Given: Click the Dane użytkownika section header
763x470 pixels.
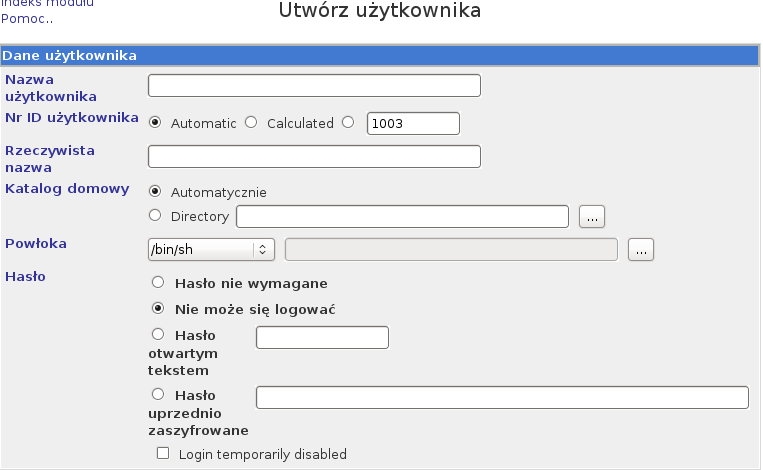Looking at the screenshot, I should (380, 55).
